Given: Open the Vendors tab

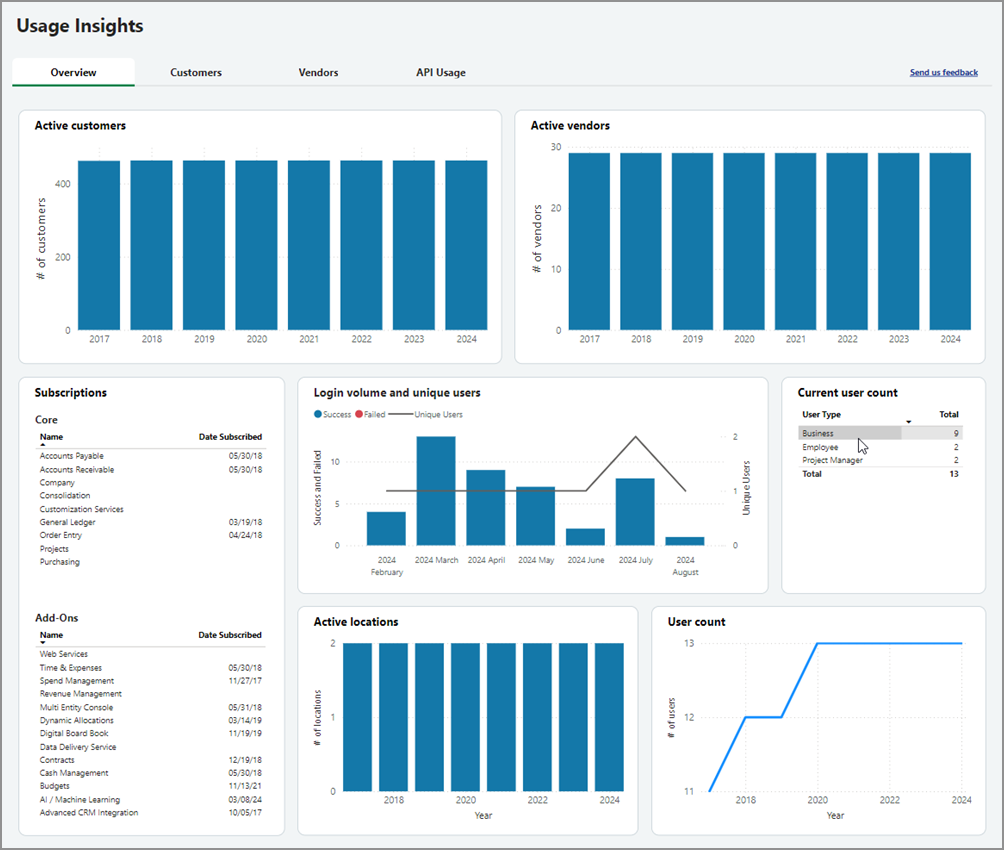Looking at the screenshot, I should point(318,73).
